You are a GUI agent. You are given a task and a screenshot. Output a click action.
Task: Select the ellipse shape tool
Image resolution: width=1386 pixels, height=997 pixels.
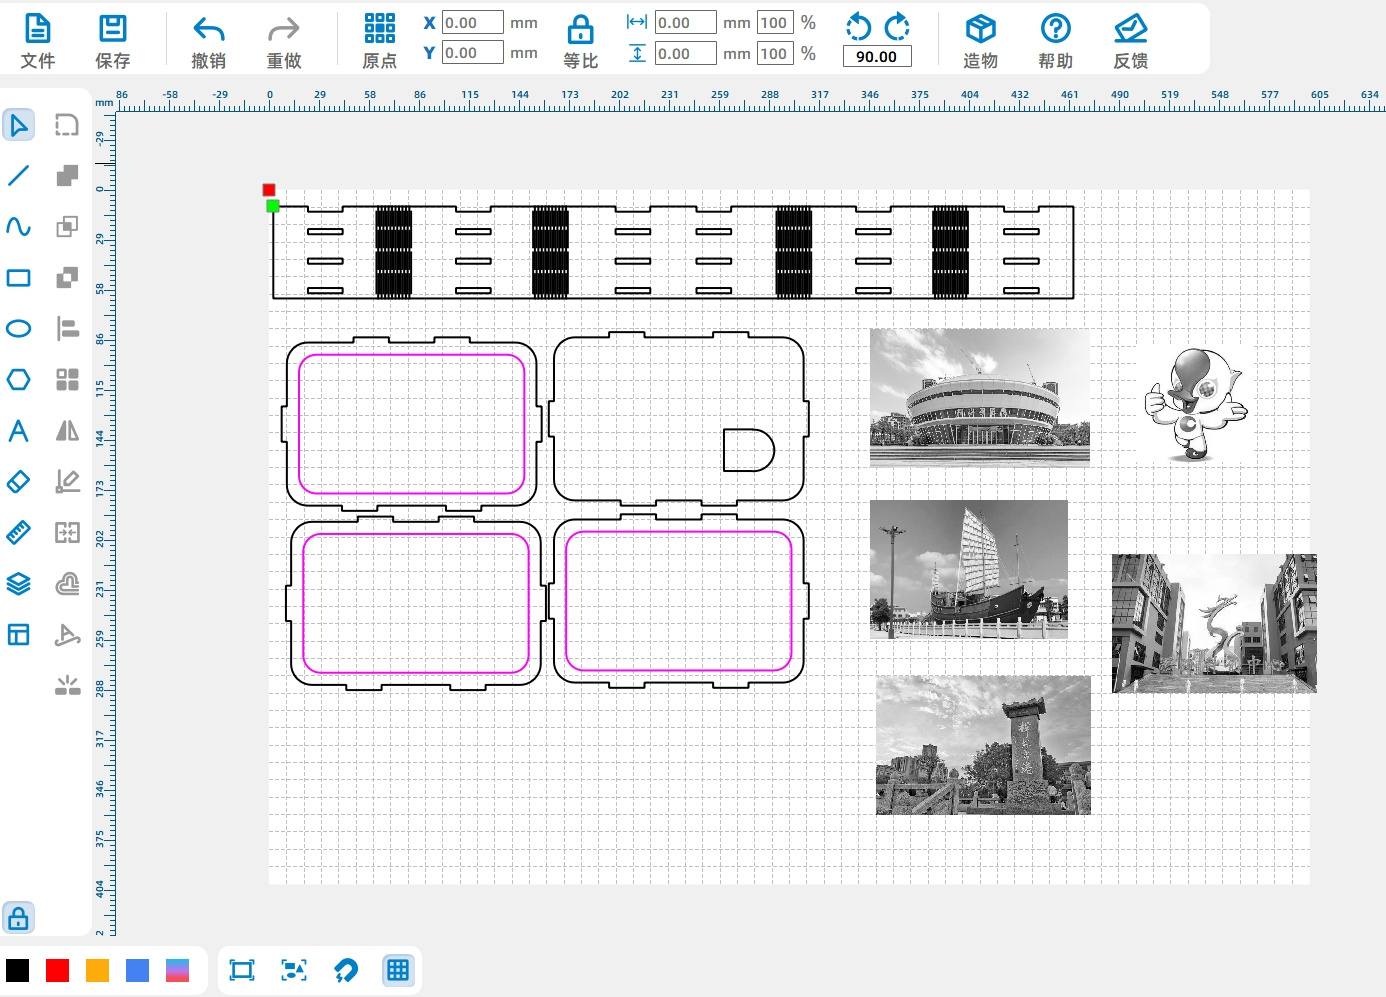(x=18, y=329)
